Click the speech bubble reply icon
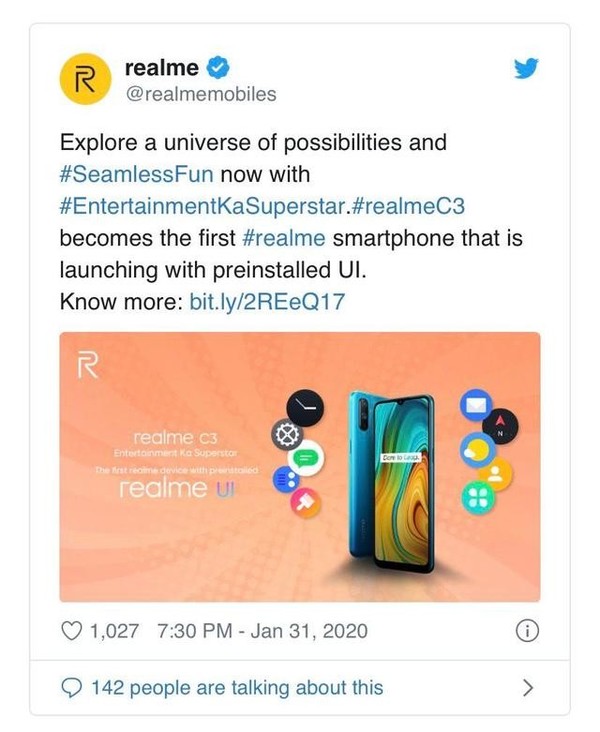The width and height of the screenshot is (600, 732). 72,687
